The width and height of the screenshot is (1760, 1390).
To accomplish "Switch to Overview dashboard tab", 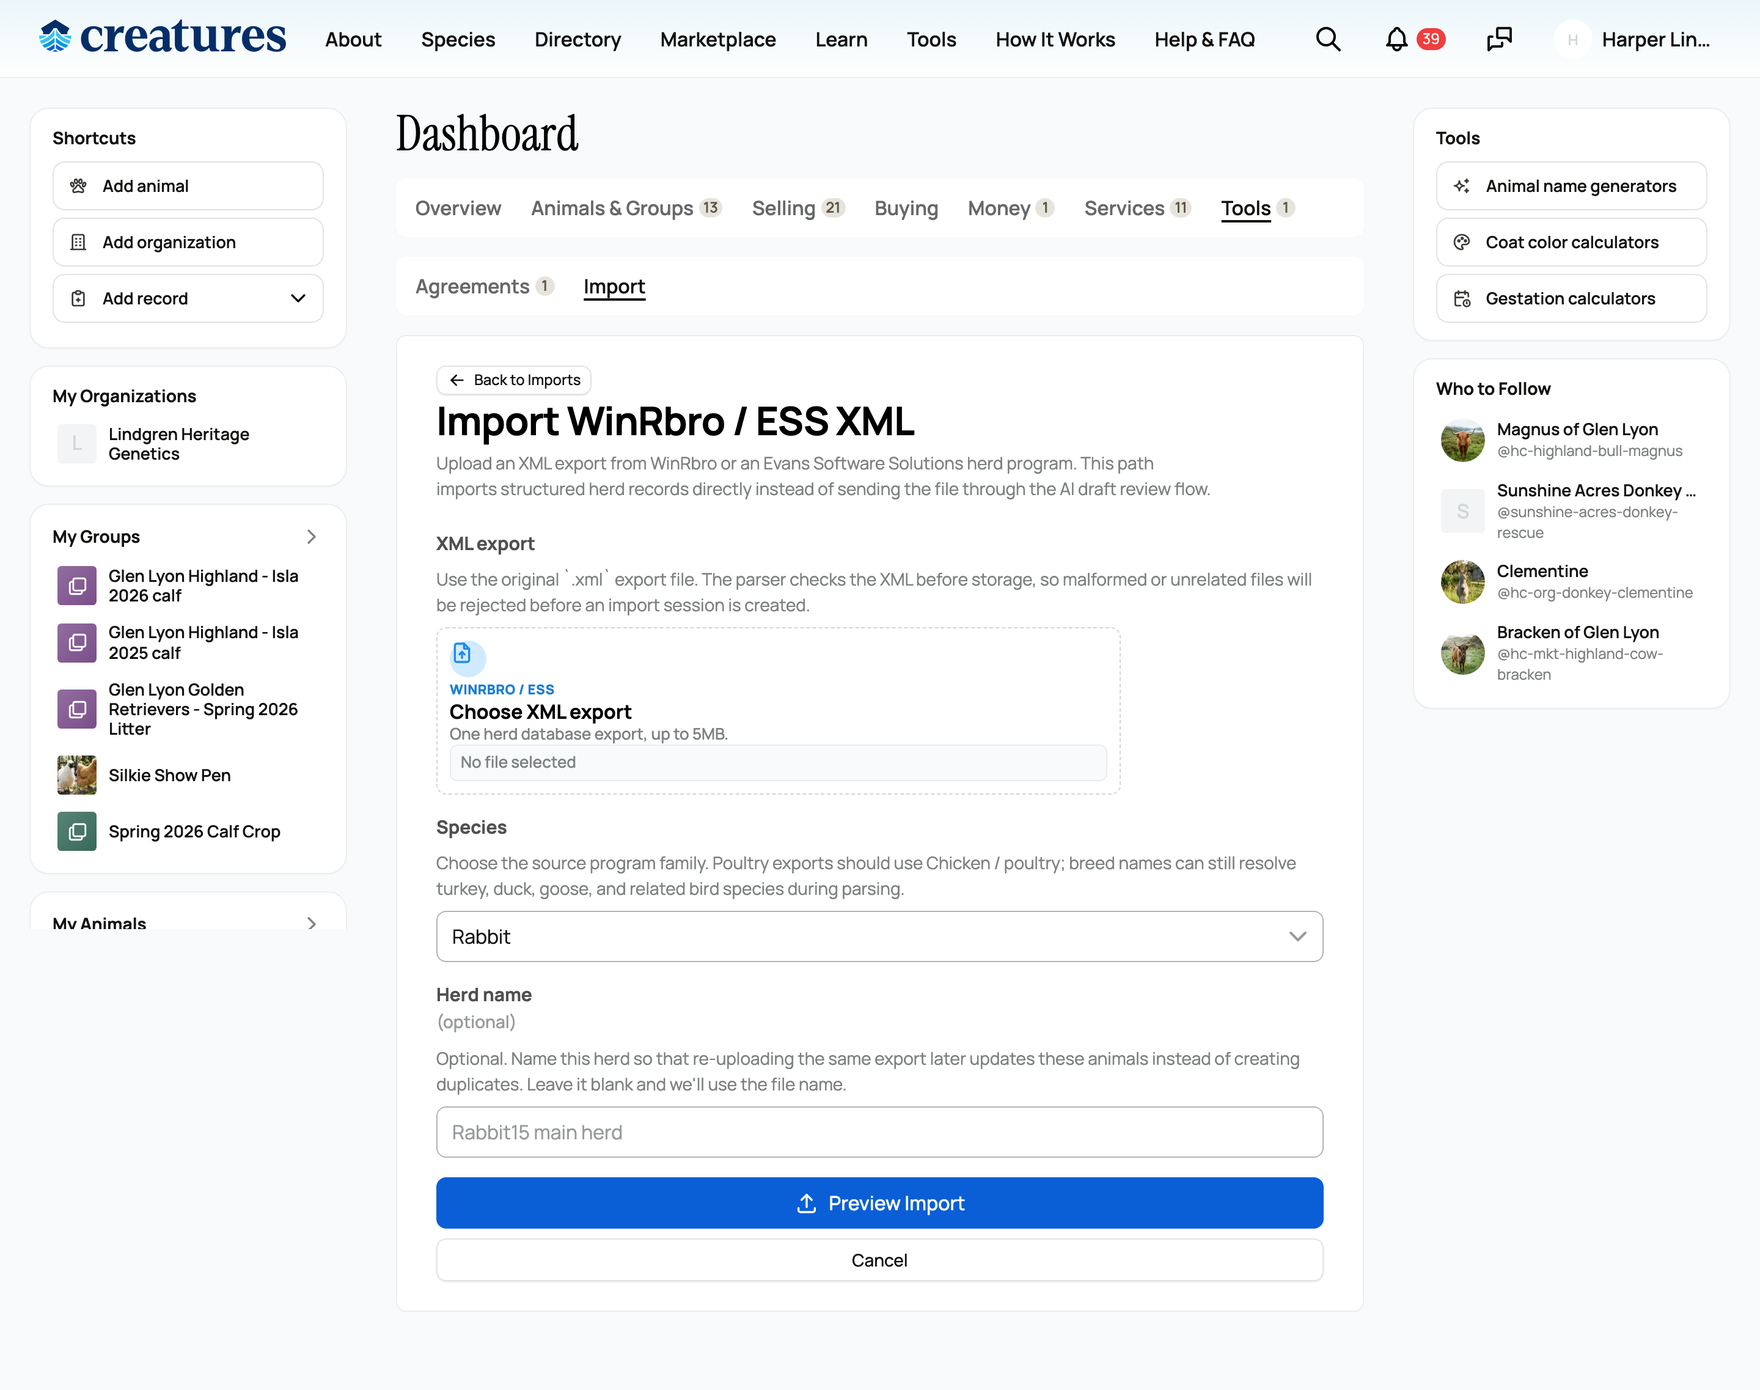I will (458, 208).
